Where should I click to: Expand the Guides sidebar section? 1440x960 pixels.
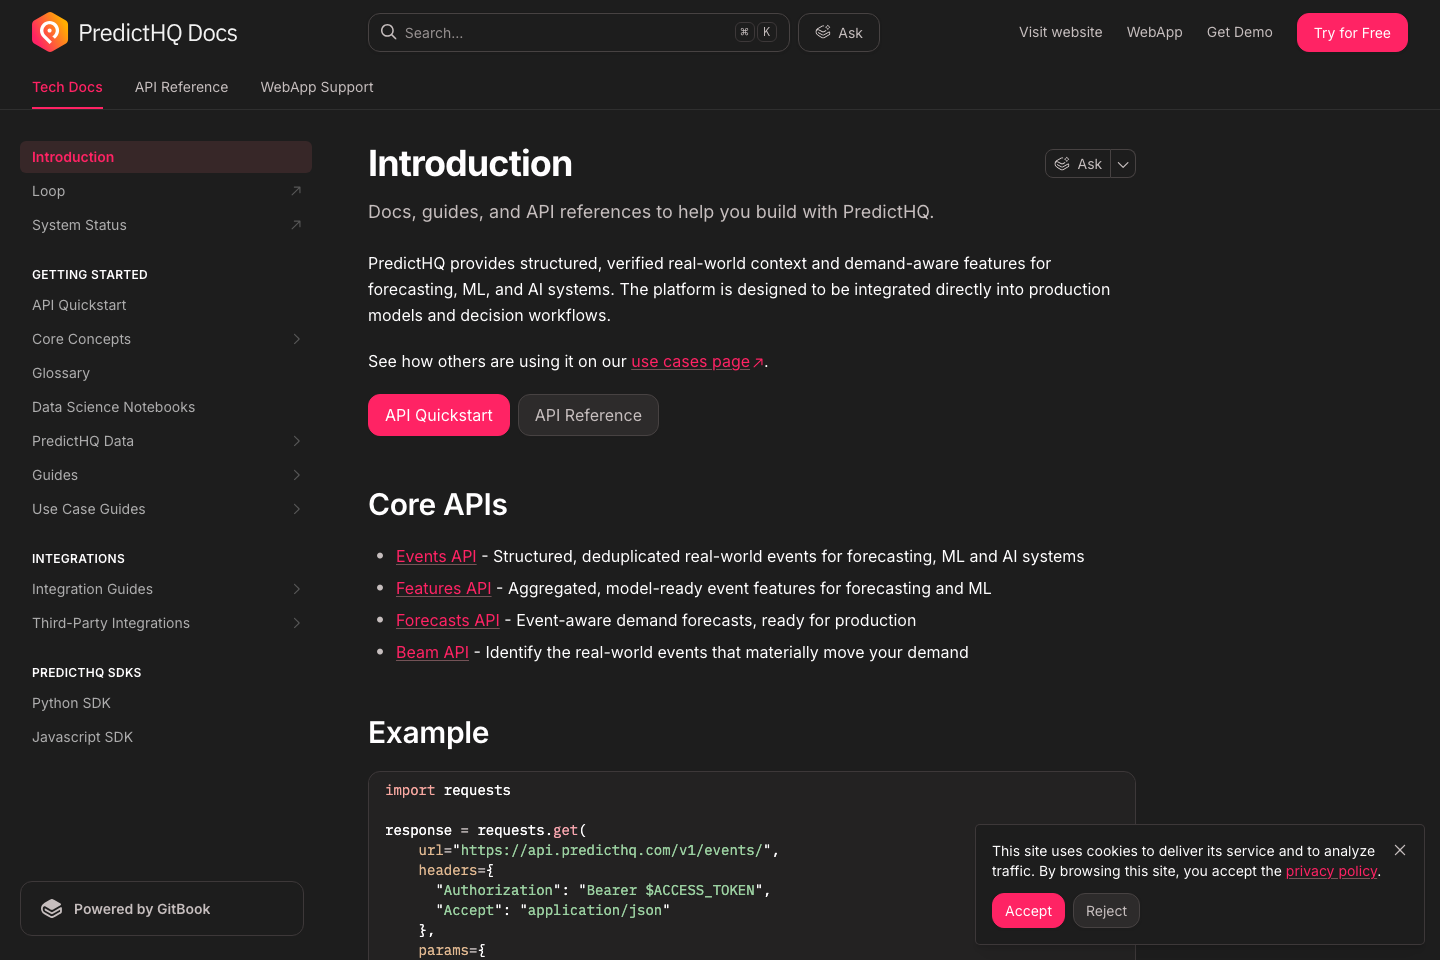296,474
